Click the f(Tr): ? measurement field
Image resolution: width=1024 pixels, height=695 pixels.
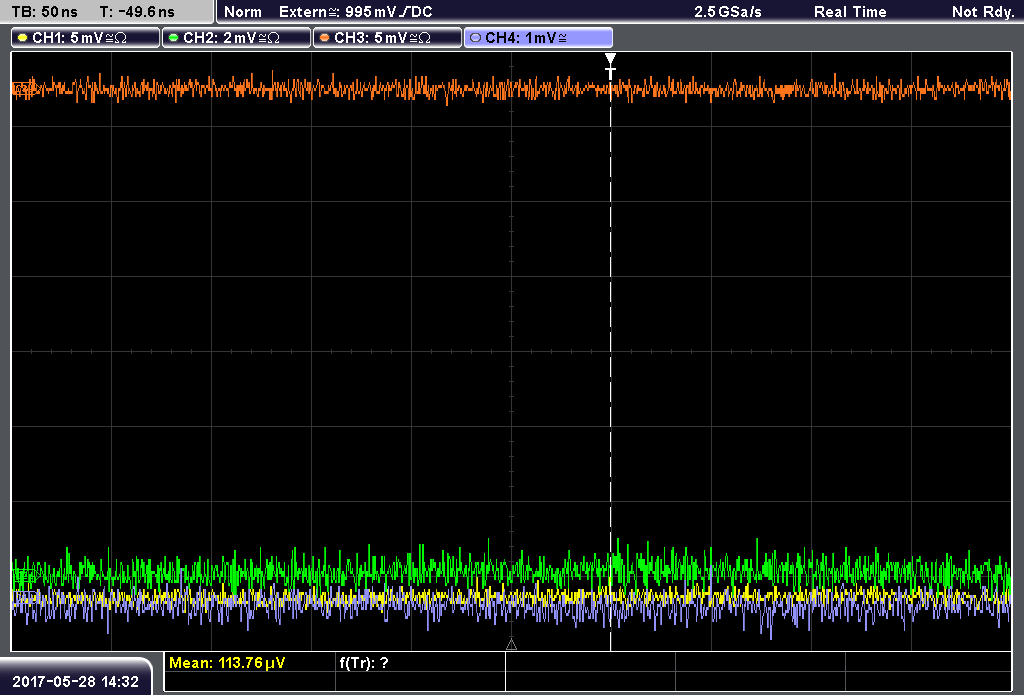click(364, 663)
